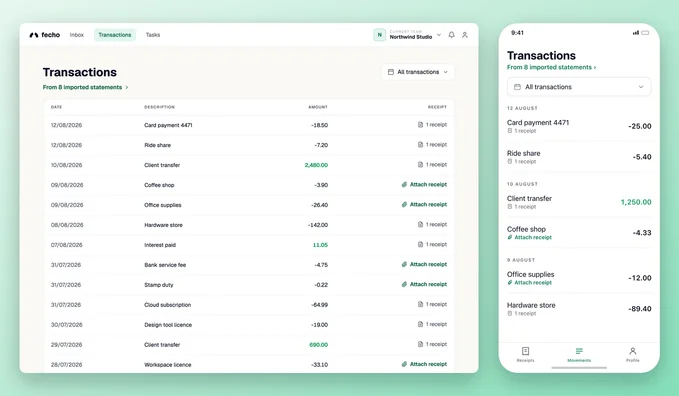Image resolution: width=679 pixels, height=396 pixels.
Task: Open receipt icon for desktop Card payment 4471
Action: pyautogui.click(x=420, y=125)
